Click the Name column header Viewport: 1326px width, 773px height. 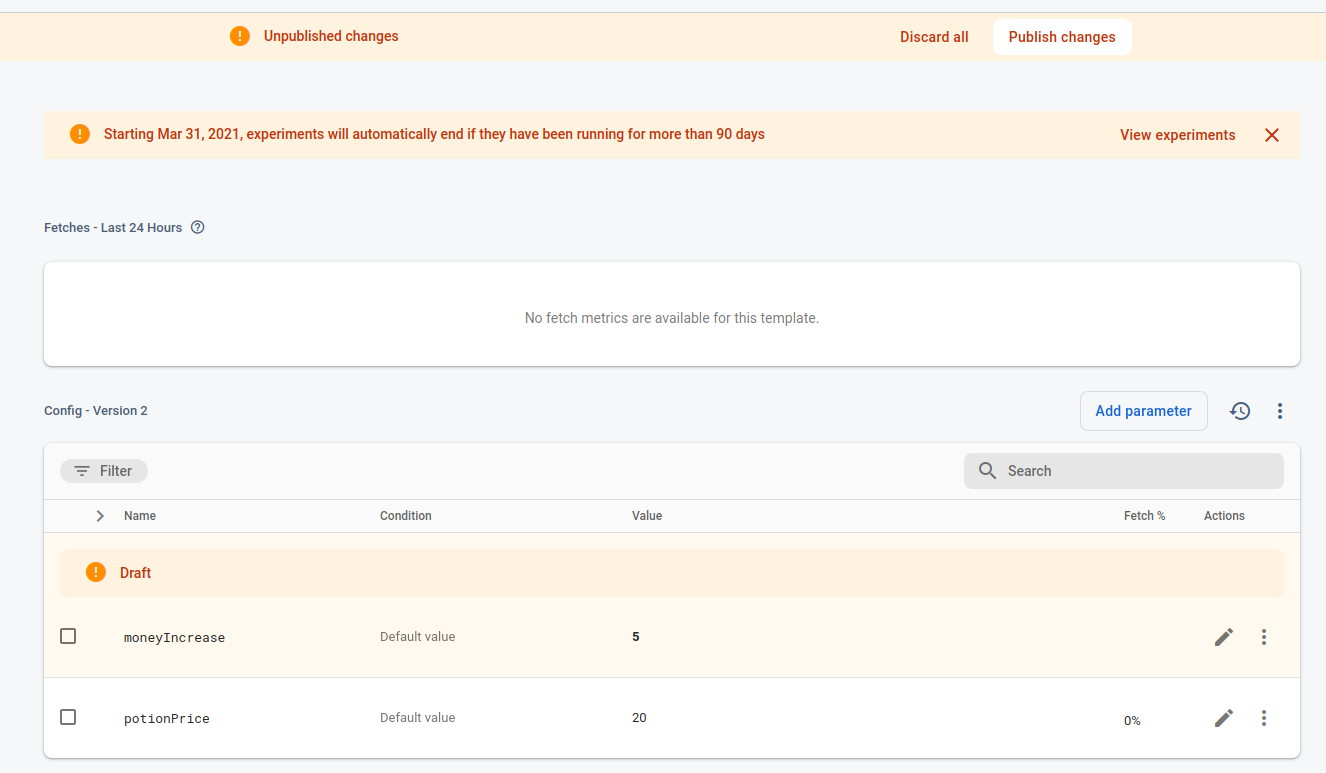tap(140, 516)
